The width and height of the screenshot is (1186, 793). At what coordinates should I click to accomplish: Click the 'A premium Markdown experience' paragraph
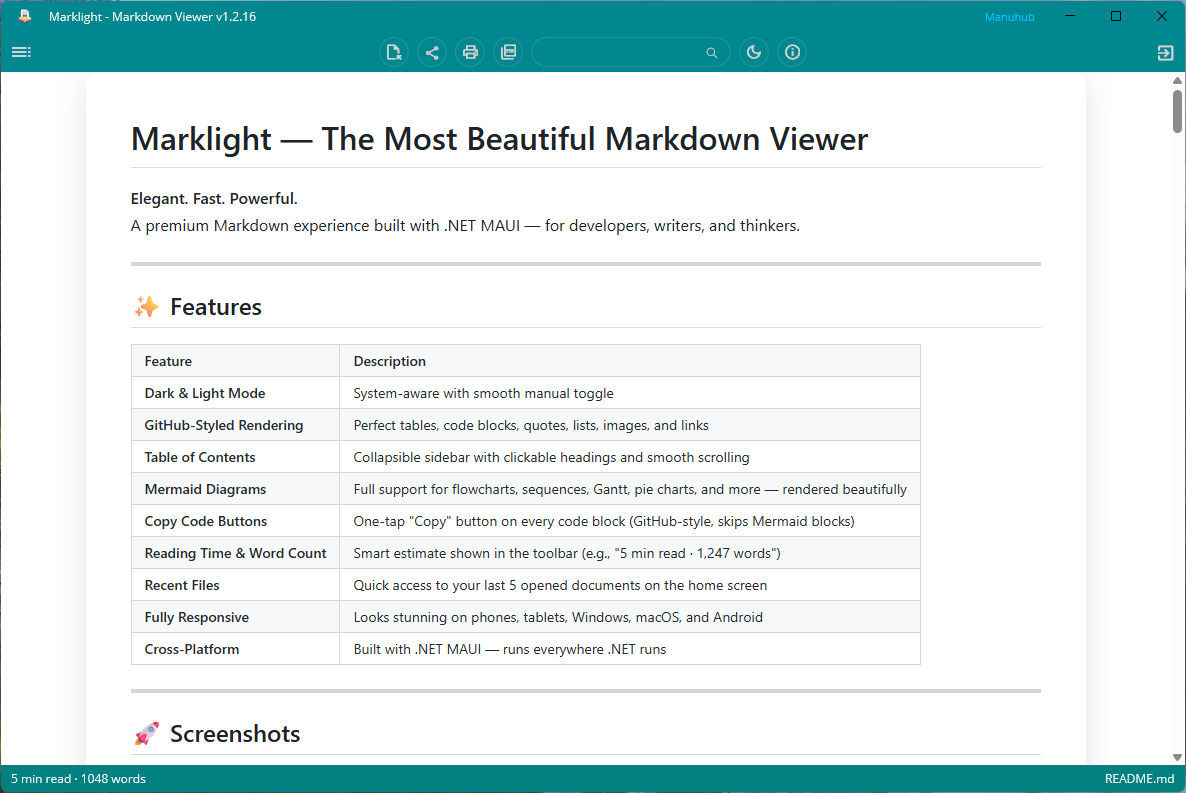tap(465, 225)
